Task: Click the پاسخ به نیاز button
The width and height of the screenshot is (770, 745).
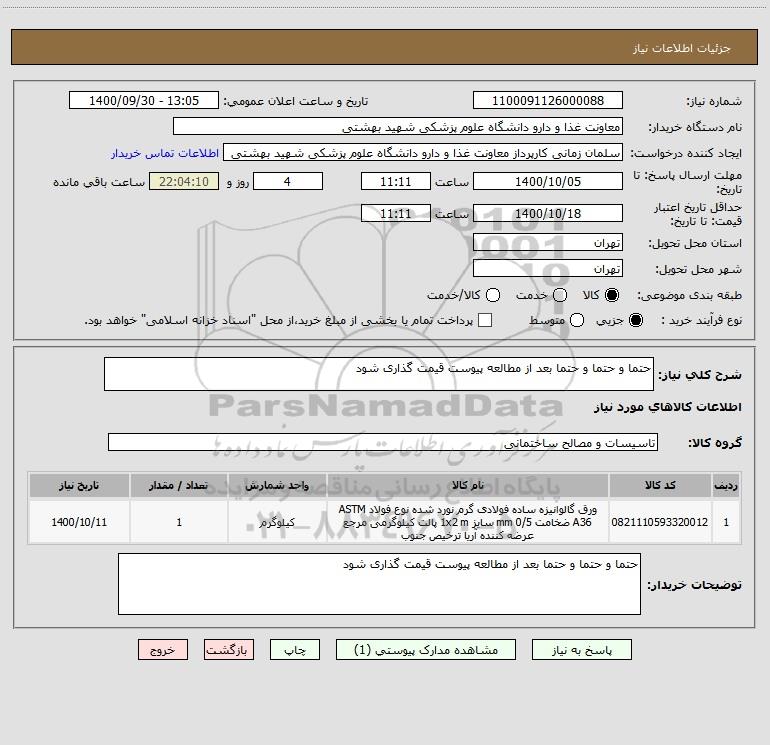Action: point(581,650)
